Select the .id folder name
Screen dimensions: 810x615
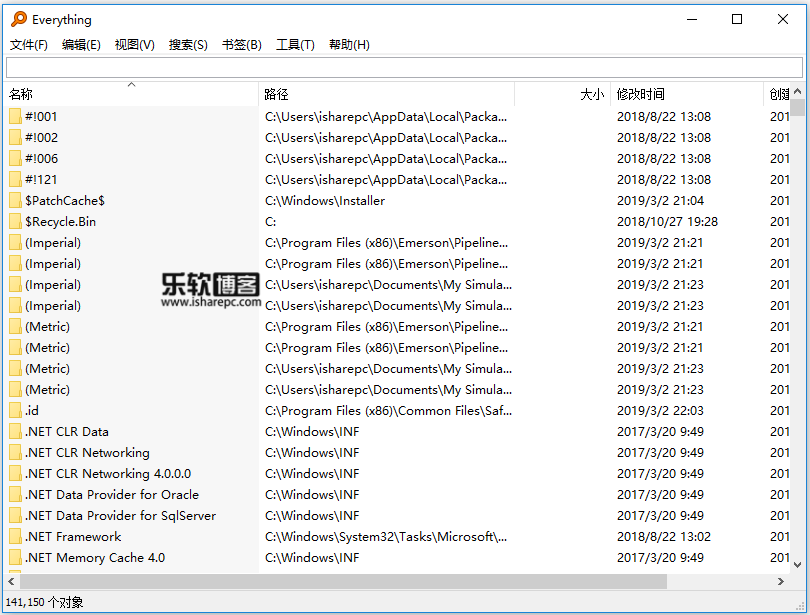[32, 411]
